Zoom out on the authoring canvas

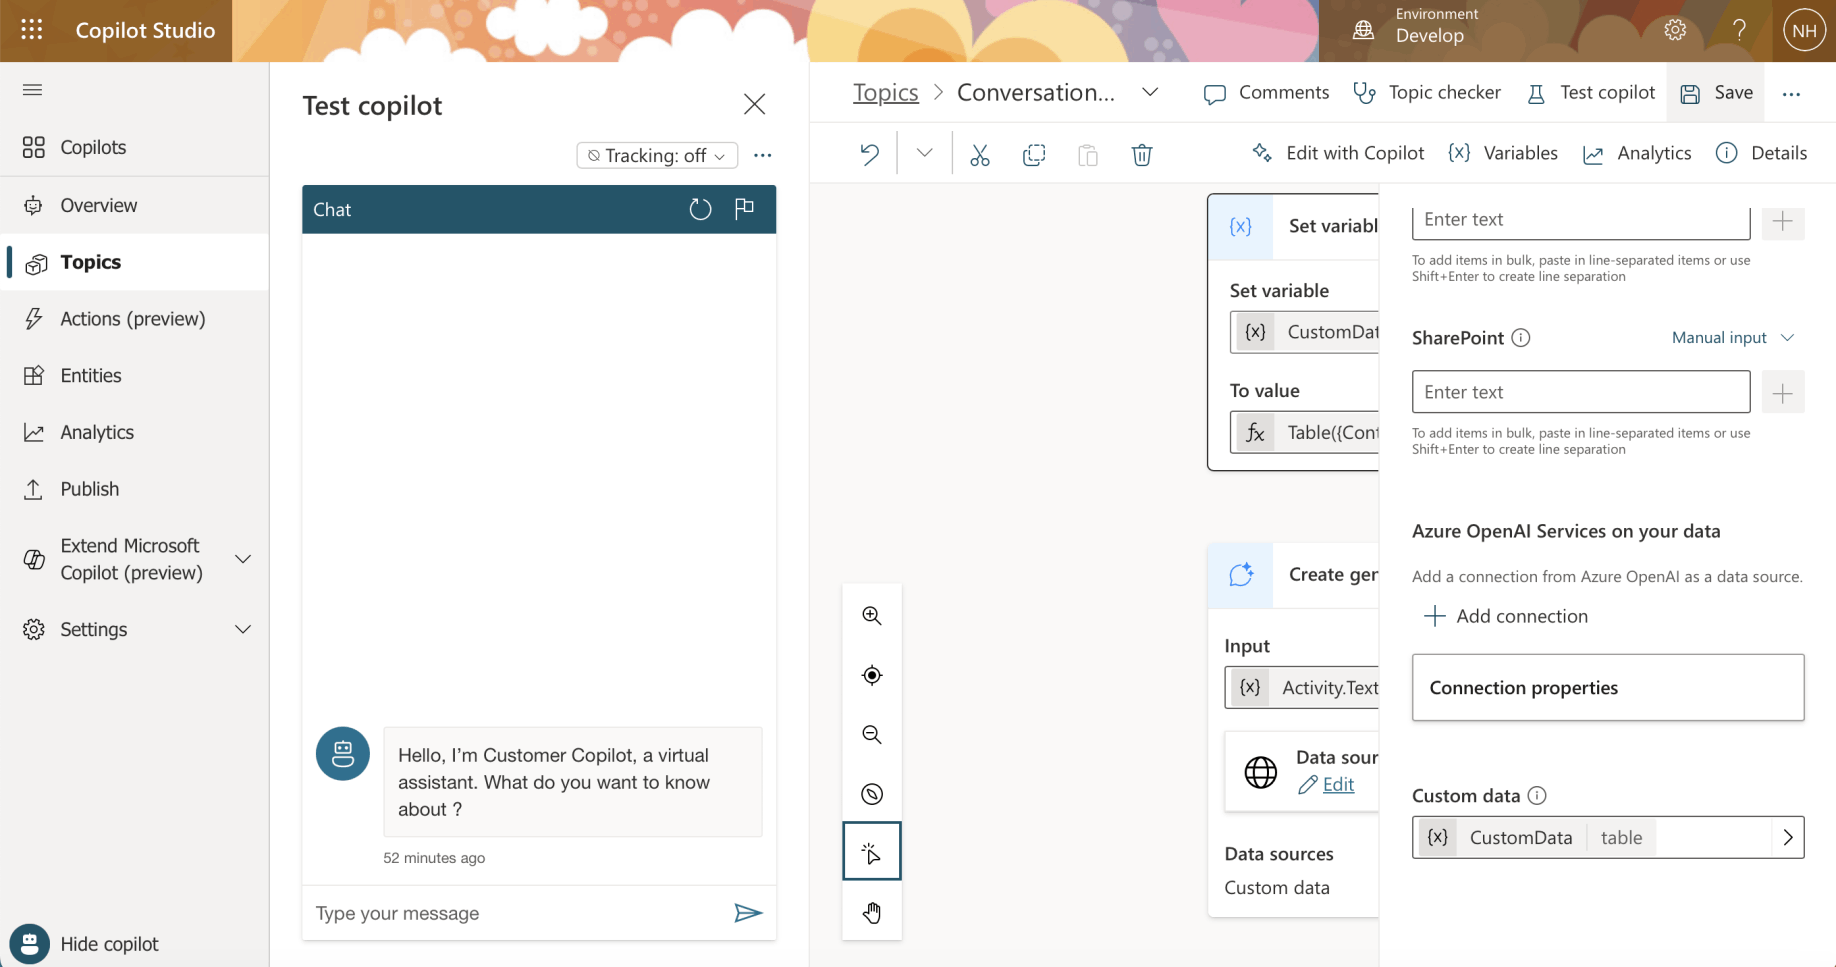[872, 735]
